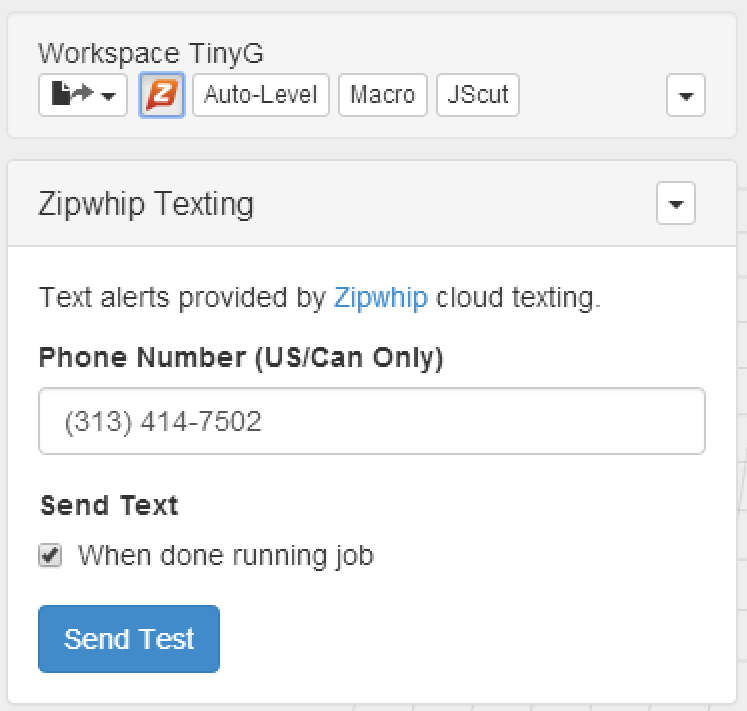Open the Zipwhip Texting panel dropdown
The width and height of the screenshot is (747, 711).
click(x=675, y=204)
